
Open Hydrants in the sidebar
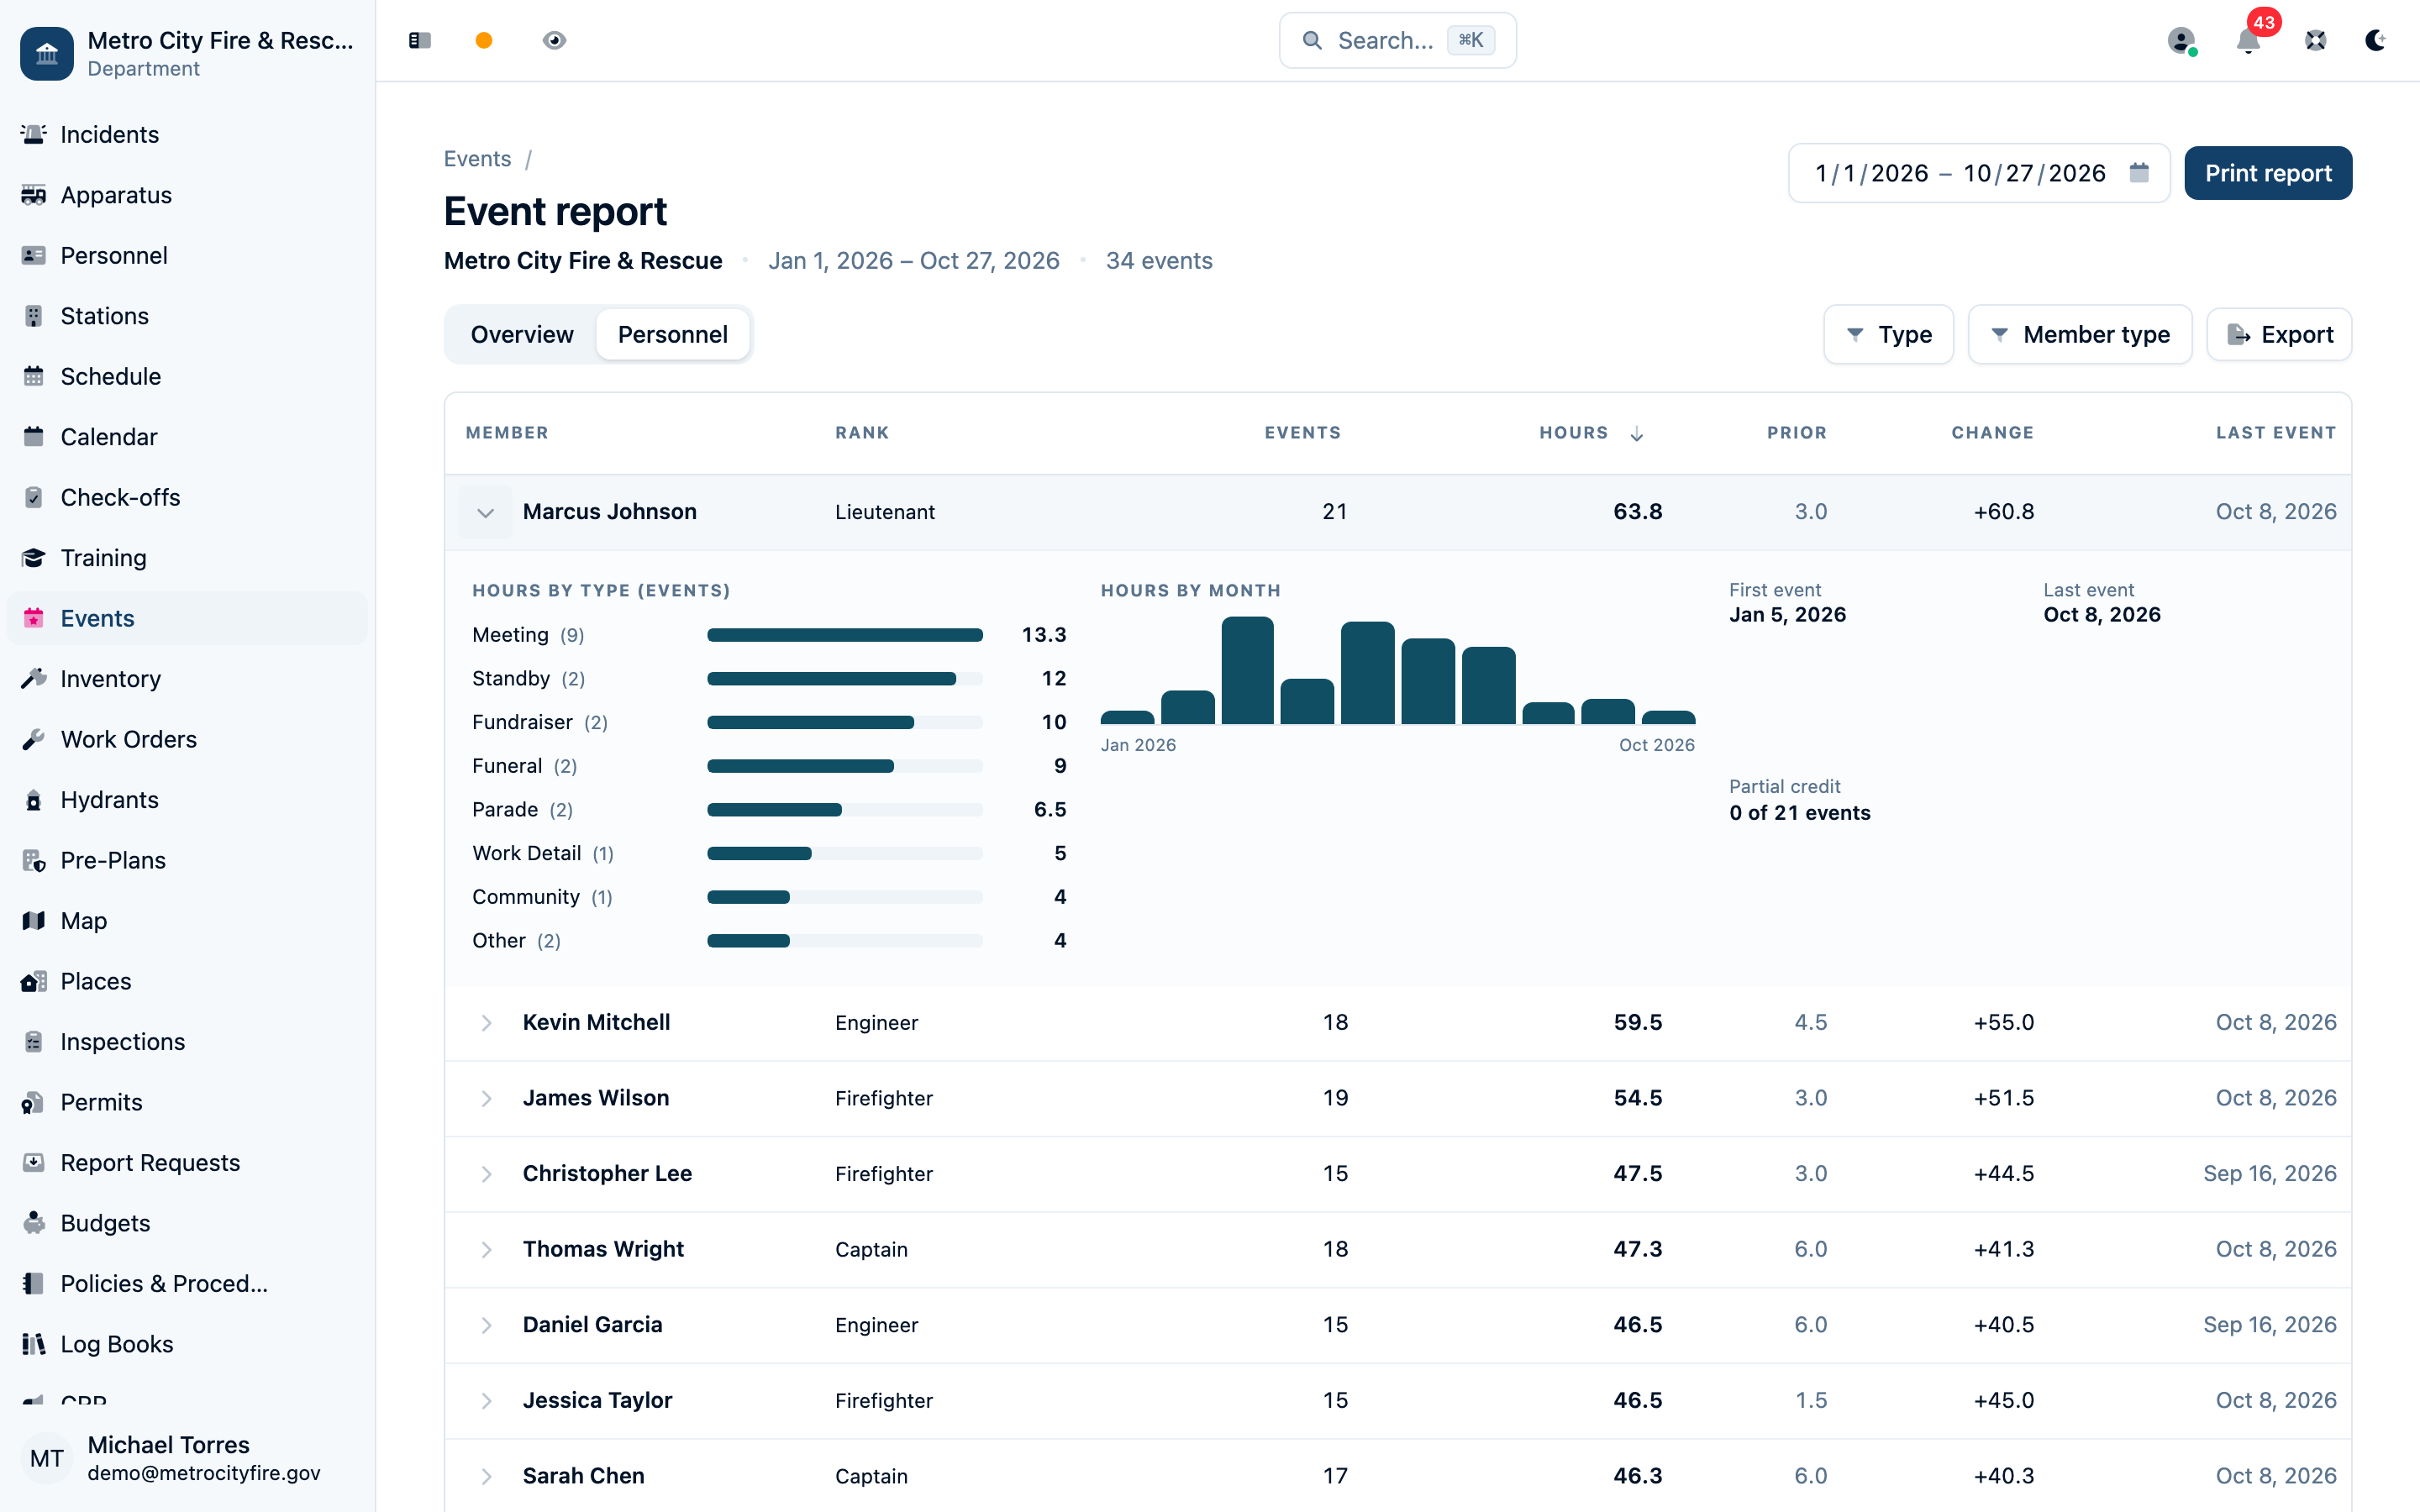[x=187, y=800]
